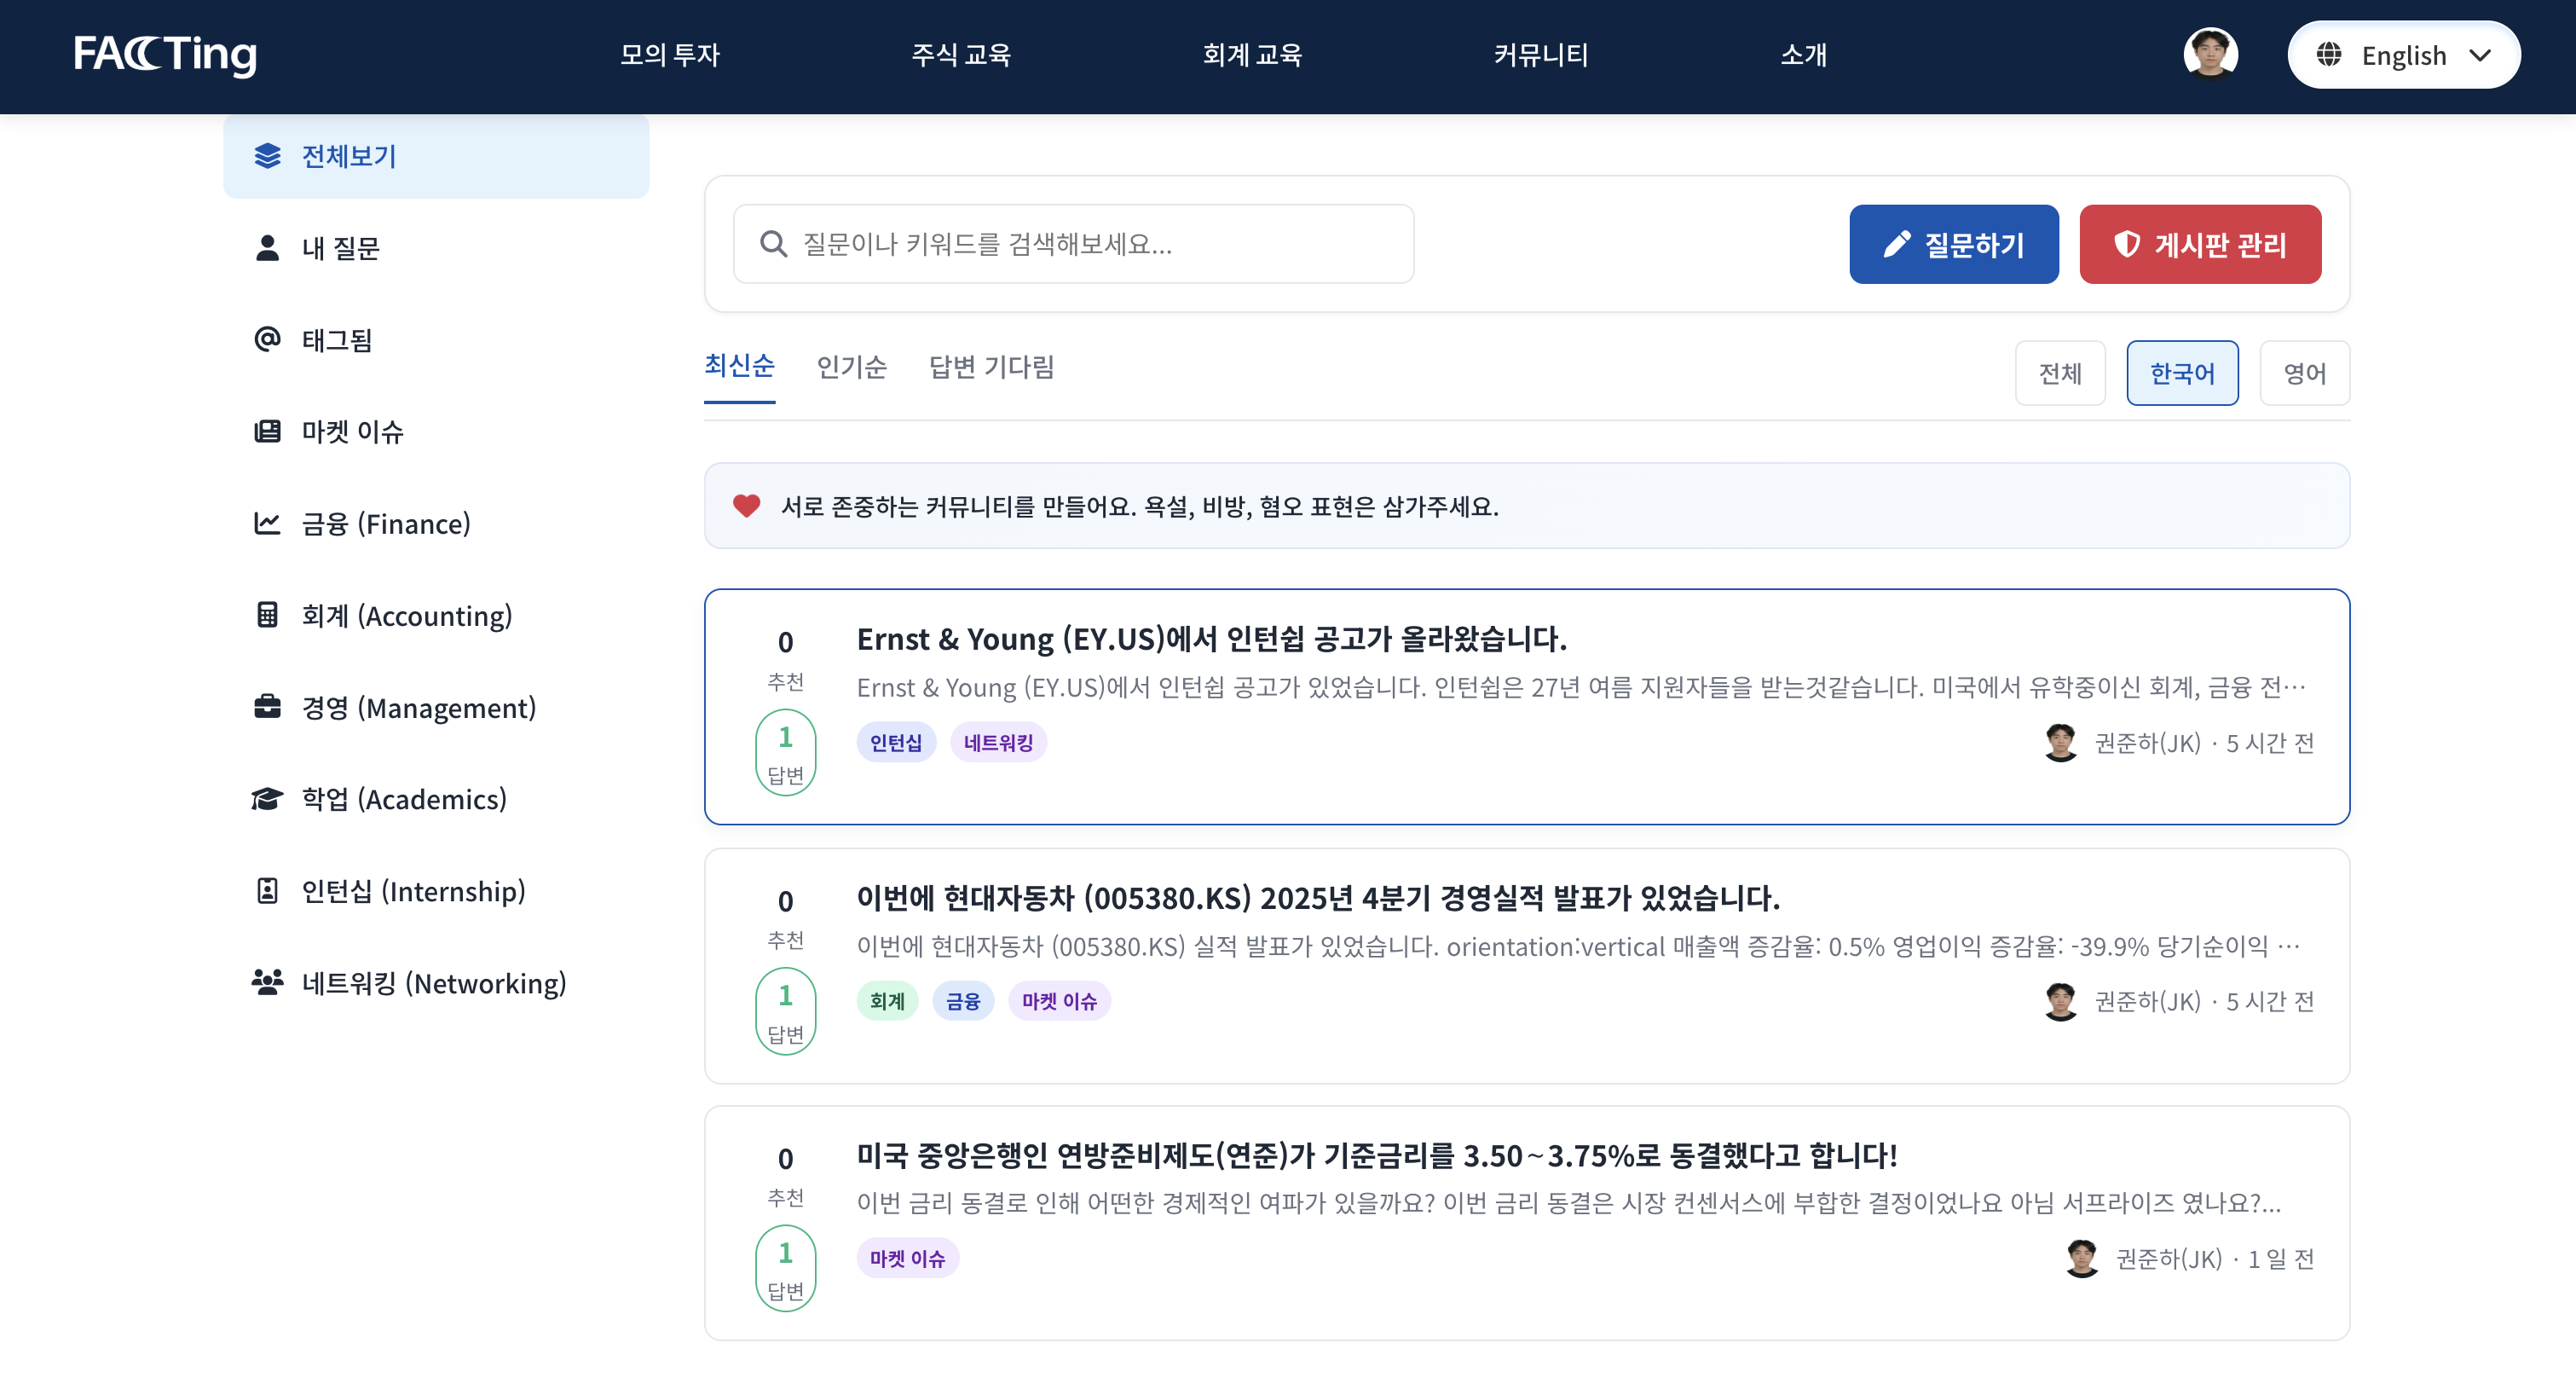The width and height of the screenshot is (2576, 1395).
Task: Open 마켓 이슈 via the newspaper icon
Action: [267, 431]
